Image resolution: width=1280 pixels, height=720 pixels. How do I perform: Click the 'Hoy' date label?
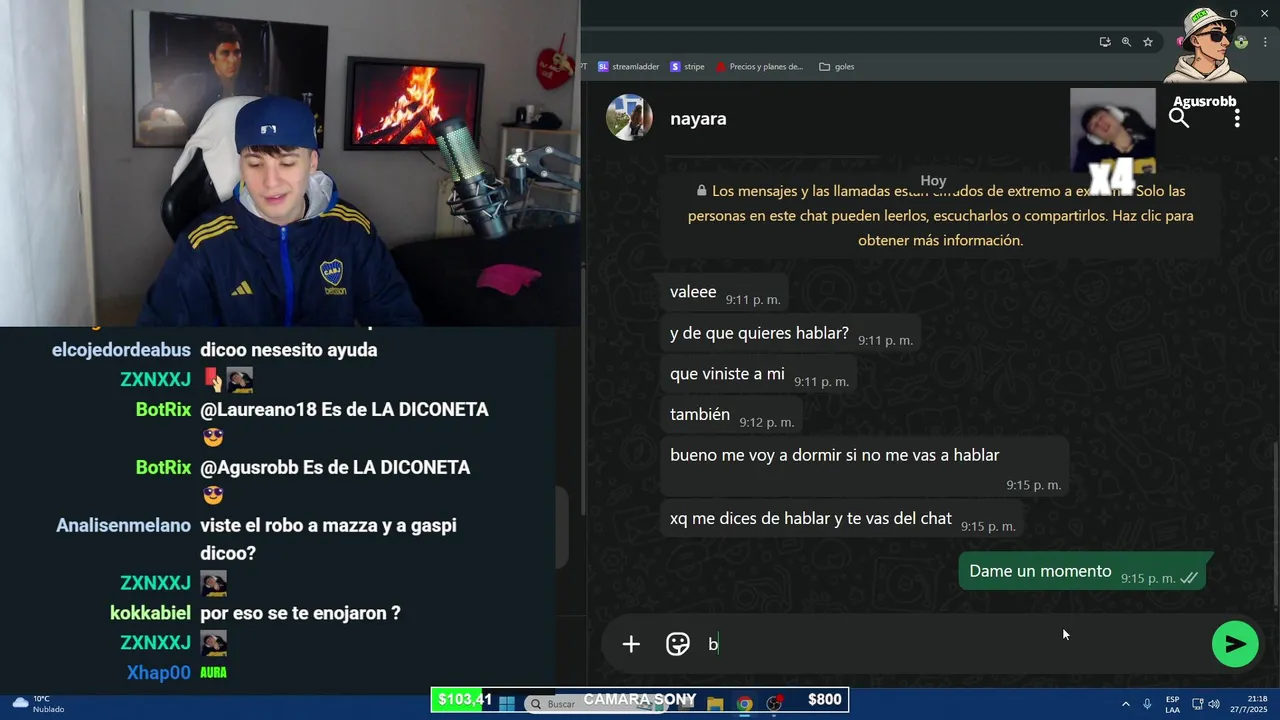pyautogui.click(x=933, y=180)
